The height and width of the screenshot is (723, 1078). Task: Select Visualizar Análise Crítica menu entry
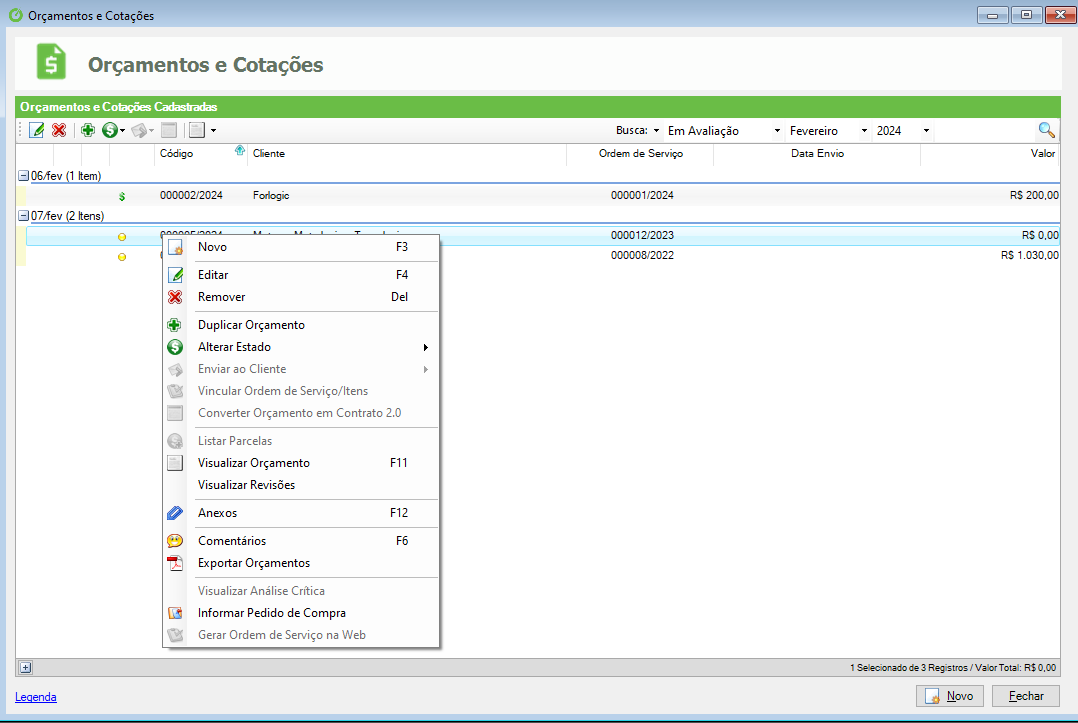pyautogui.click(x=301, y=591)
